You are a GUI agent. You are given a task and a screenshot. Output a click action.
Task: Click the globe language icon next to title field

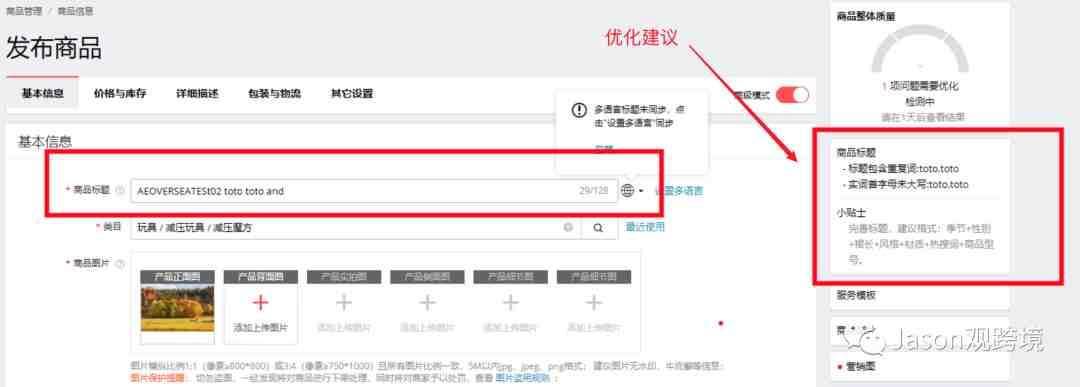pyautogui.click(x=627, y=191)
